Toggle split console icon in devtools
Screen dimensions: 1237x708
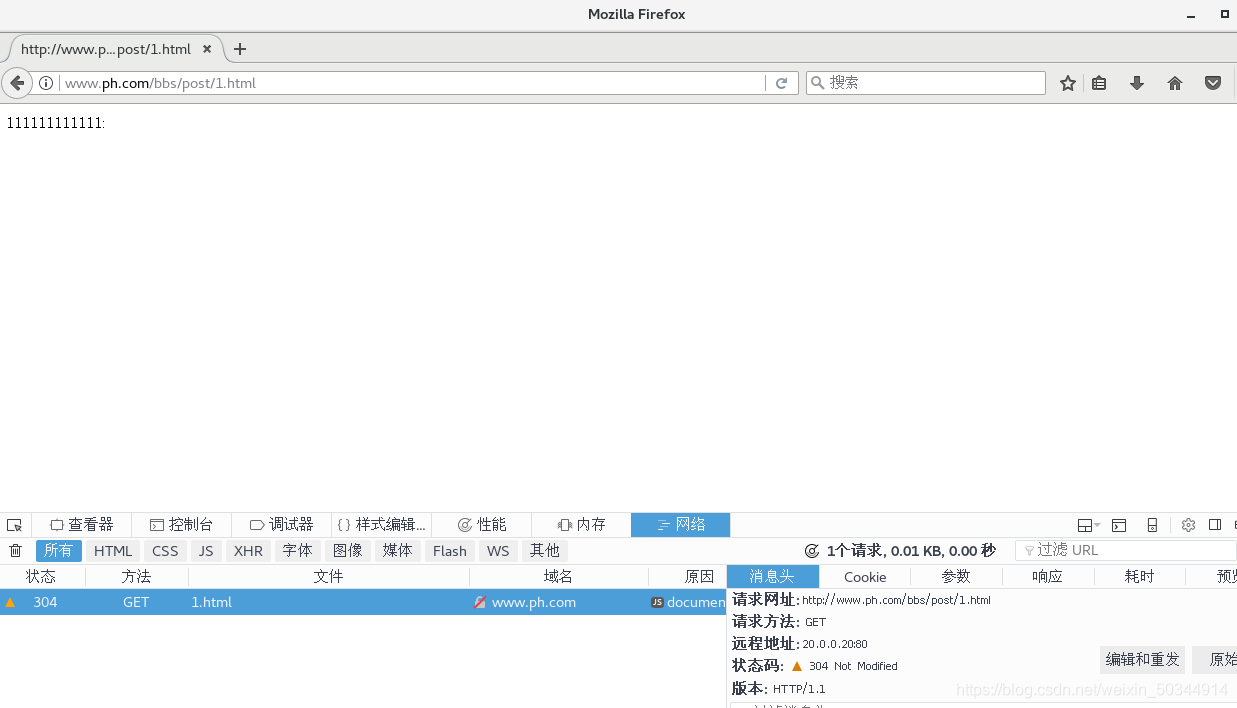click(x=1119, y=525)
